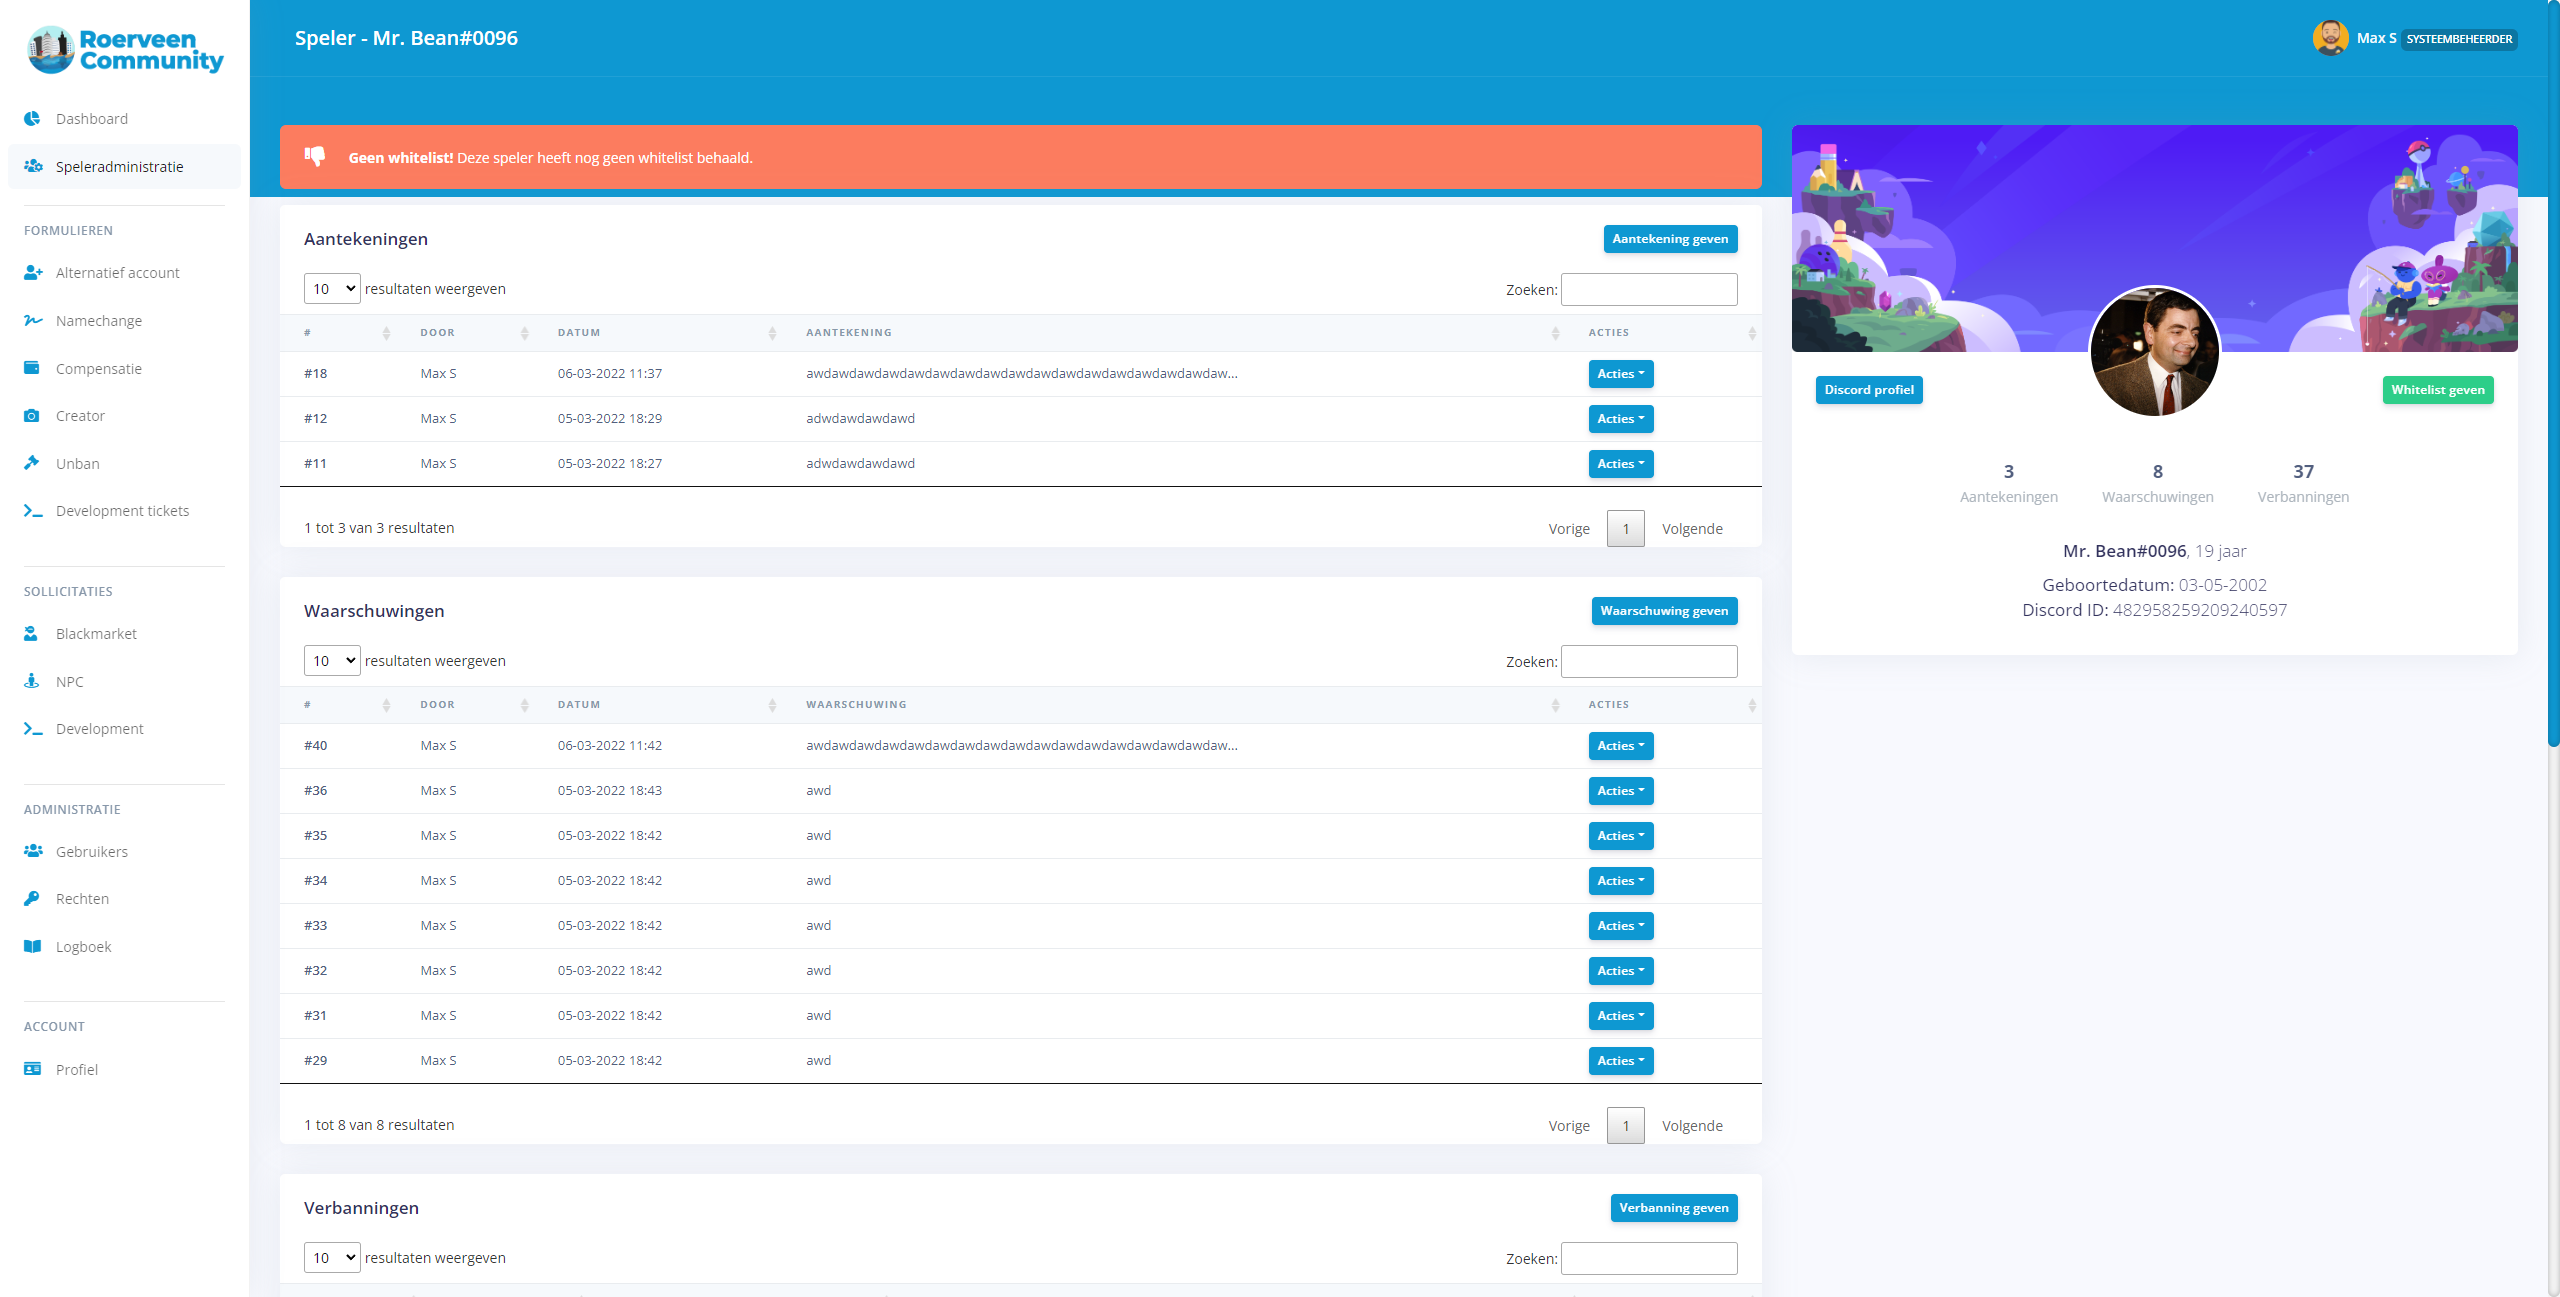Screen dimensions: 2560x1297
Task: Click the Alternatief account user-plus icon
Action: click(33, 272)
